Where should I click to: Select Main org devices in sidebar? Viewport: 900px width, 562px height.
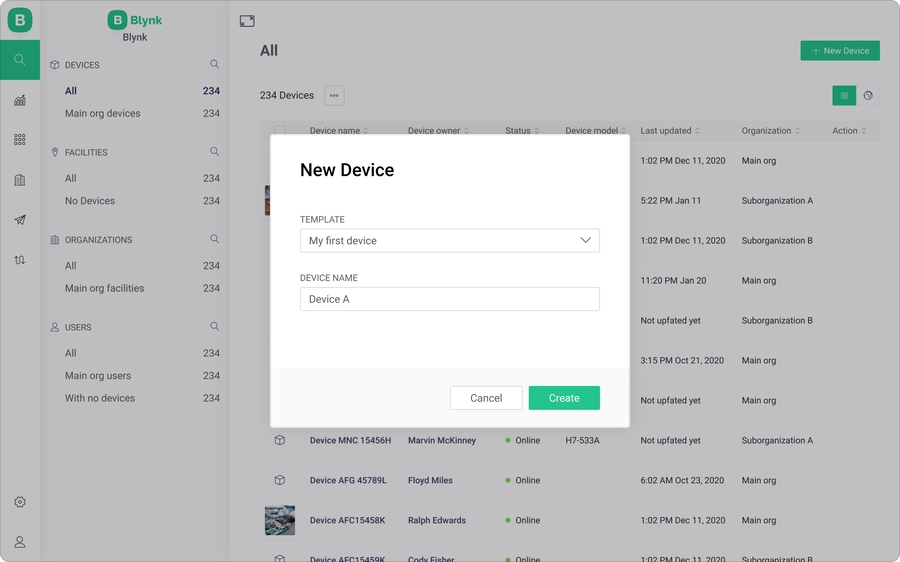pyautogui.click(x=103, y=113)
